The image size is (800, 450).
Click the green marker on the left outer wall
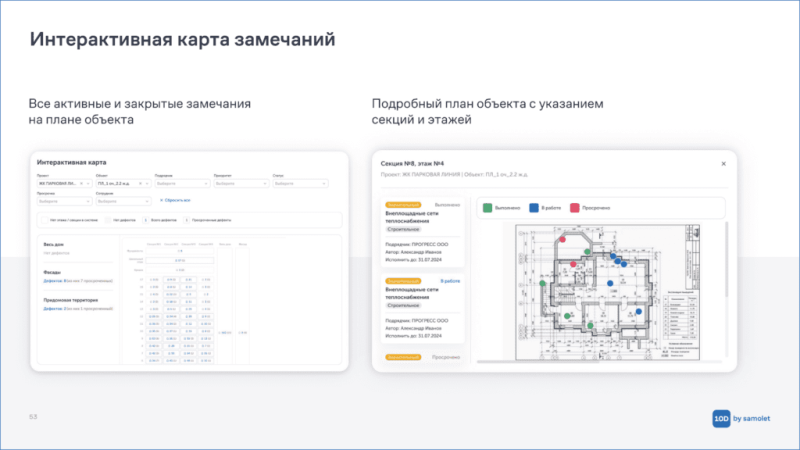click(x=542, y=283)
